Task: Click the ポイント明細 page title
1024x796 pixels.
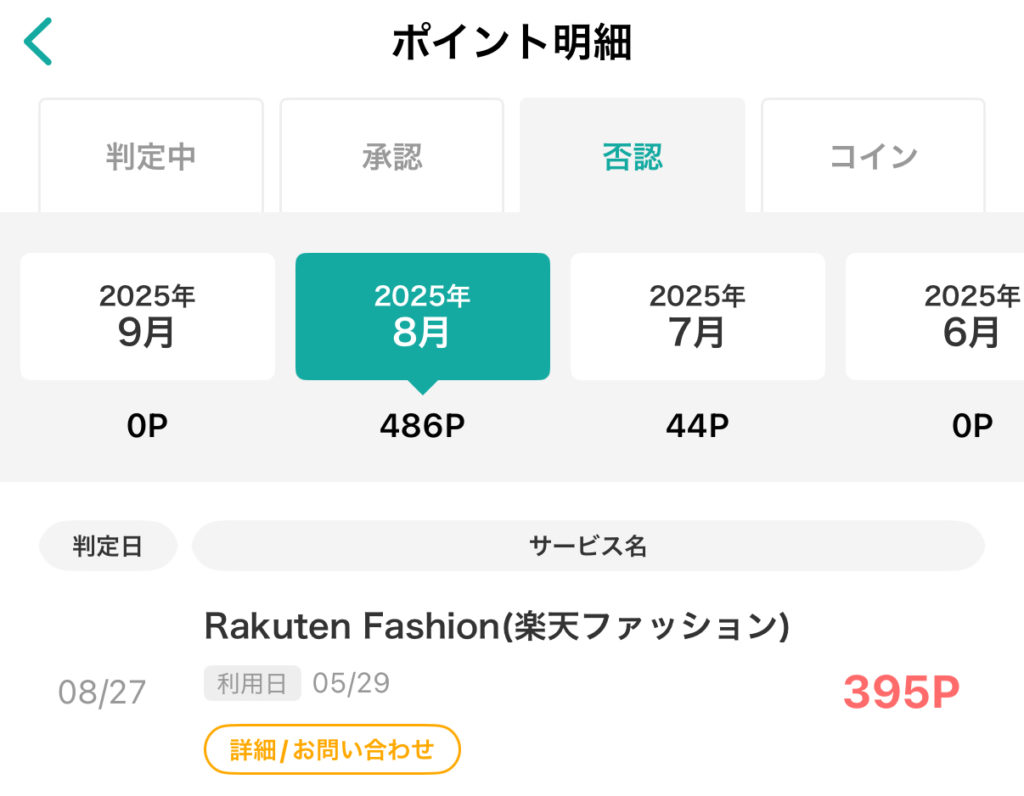Action: pyautogui.click(x=511, y=43)
